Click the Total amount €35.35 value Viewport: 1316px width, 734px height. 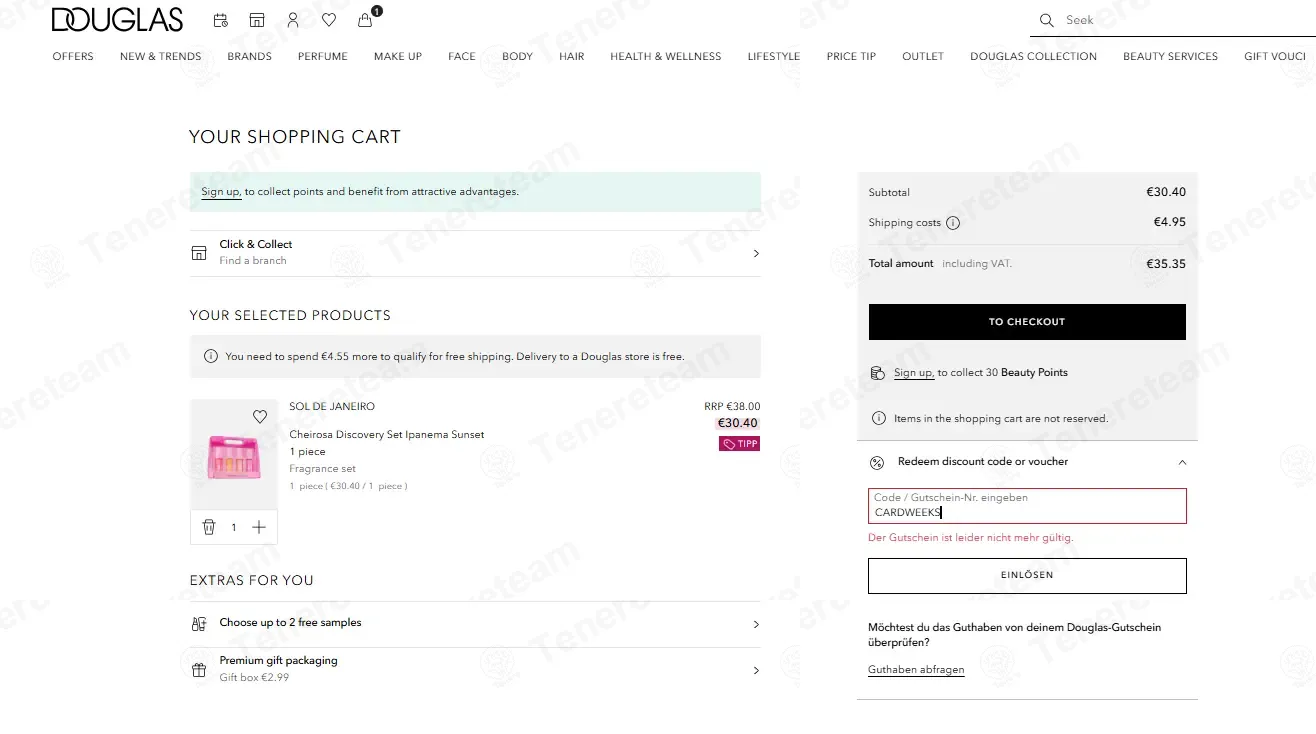coord(1166,264)
